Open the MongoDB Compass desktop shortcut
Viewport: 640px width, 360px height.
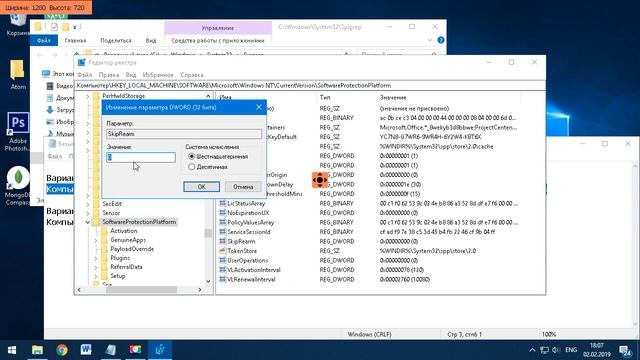click(x=18, y=185)
